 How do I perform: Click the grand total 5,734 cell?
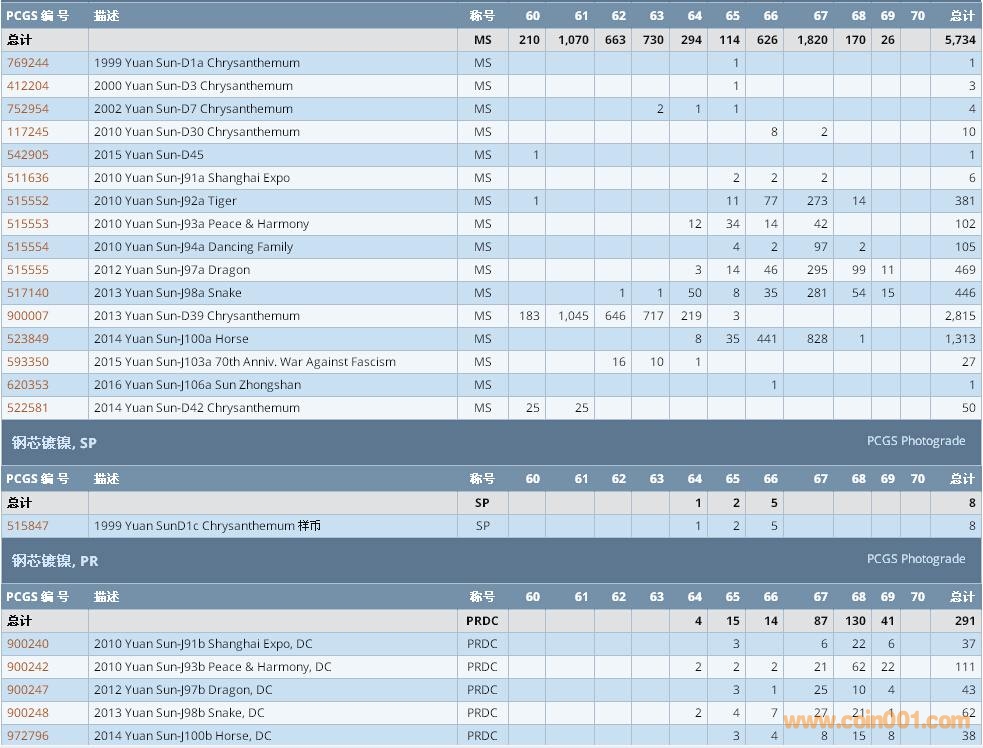click(960, 40)
